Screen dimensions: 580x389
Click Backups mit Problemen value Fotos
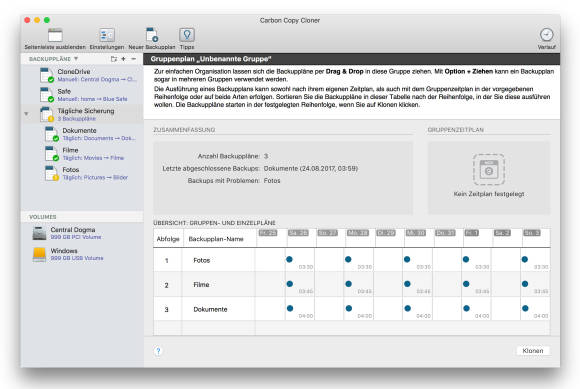tap(272, 180)
